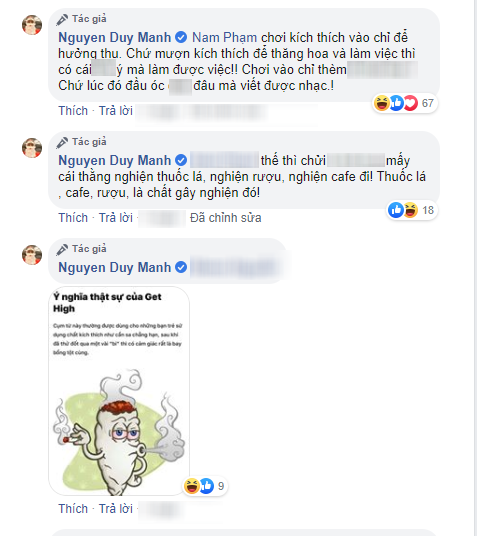Reply to the first comment with Trả lời

116,111
